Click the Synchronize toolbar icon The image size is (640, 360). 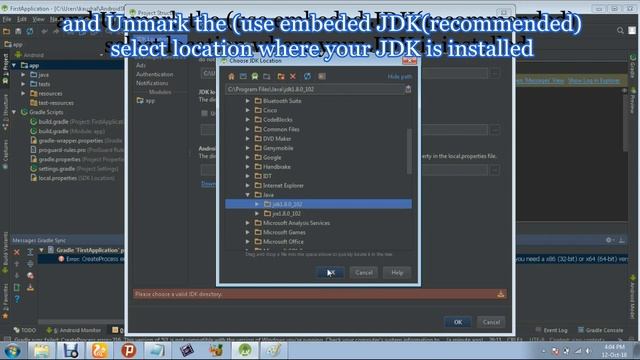click(30, 31)
